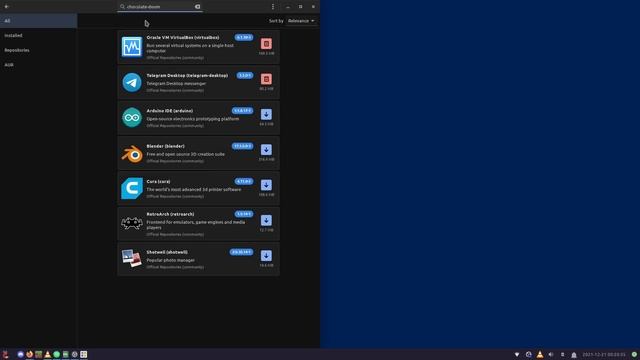Click the Blender version badge
This screenshot has height=360, width=640.
[x=242, y=146]
